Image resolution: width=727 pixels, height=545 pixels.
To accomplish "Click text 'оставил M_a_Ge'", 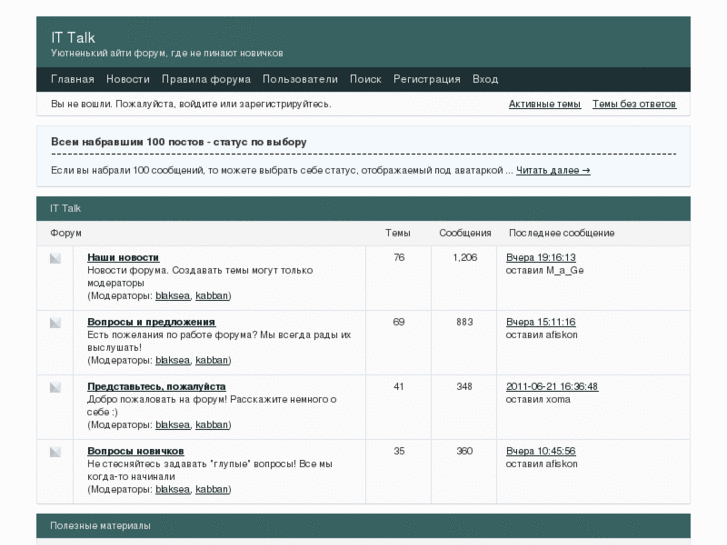I will (x=544, y=270).
